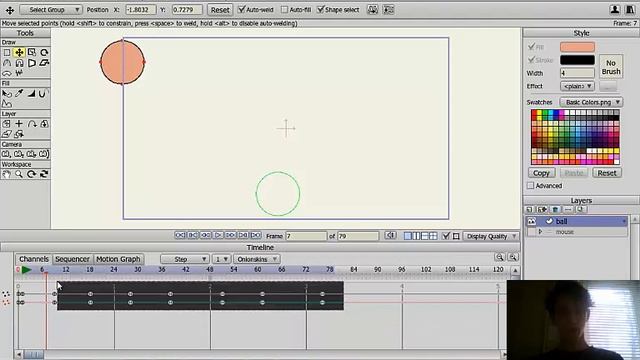Rewind to start with first playback button
The width and height of the screenshot is (640, 360).
click(180, 236)
